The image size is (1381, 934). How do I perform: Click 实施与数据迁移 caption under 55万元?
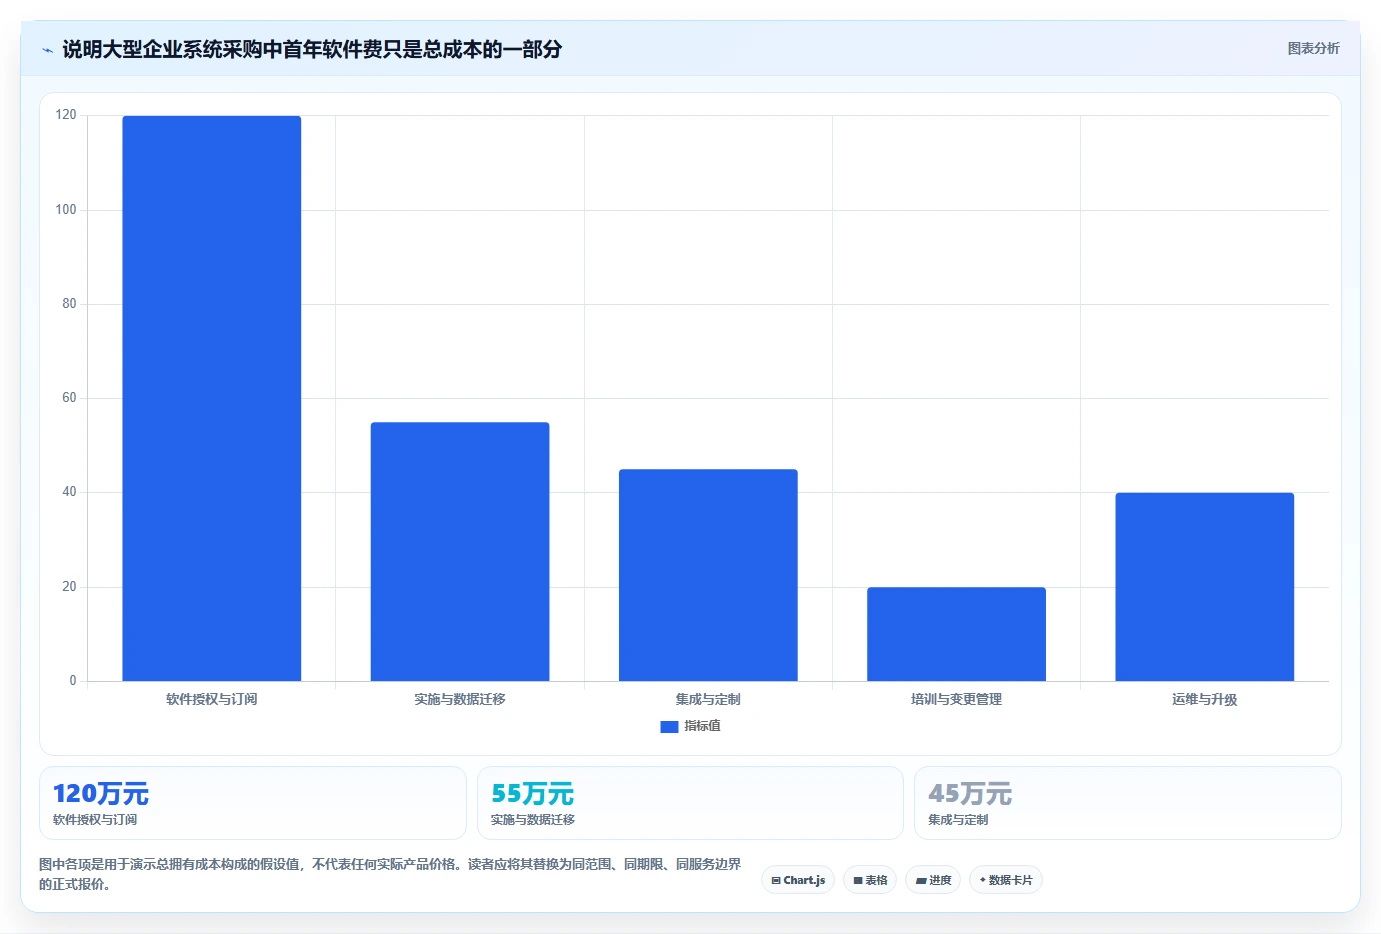tap(533, 820)
